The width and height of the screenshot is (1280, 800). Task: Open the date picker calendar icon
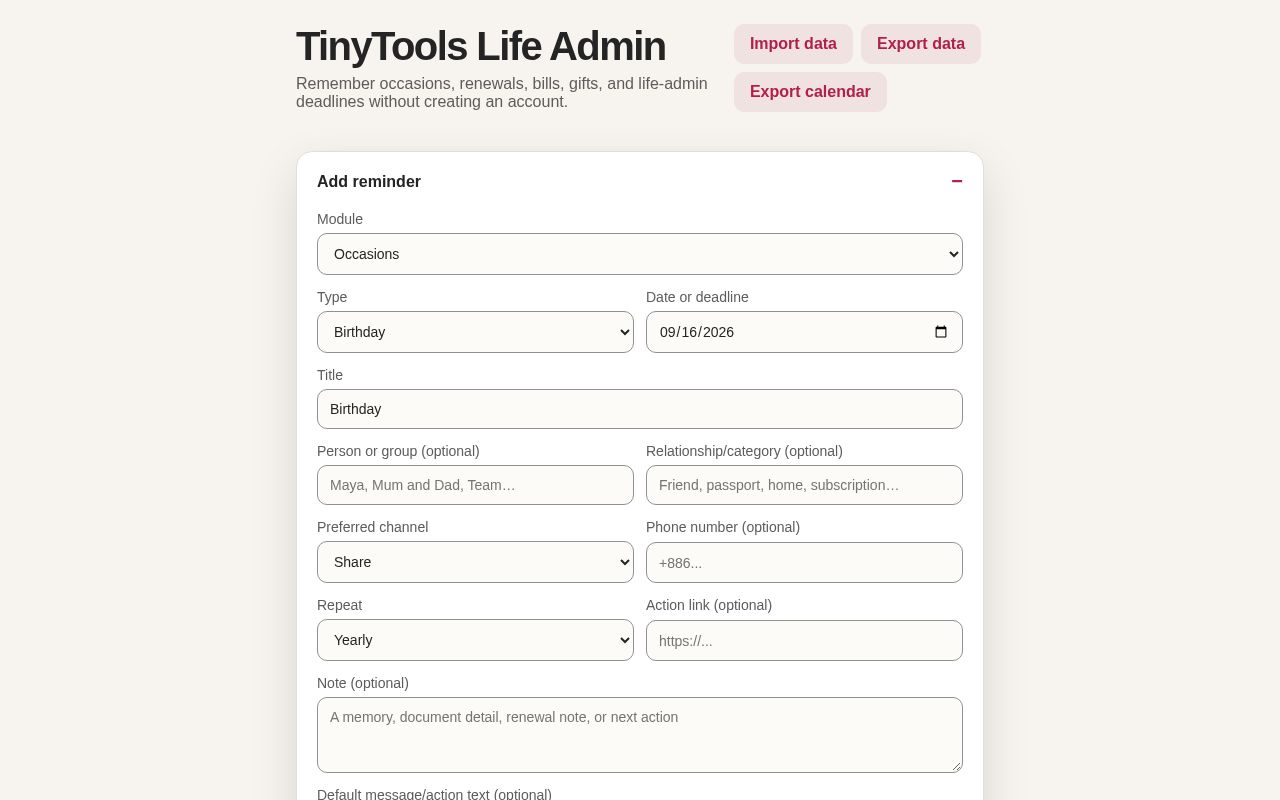click(940, 332)
